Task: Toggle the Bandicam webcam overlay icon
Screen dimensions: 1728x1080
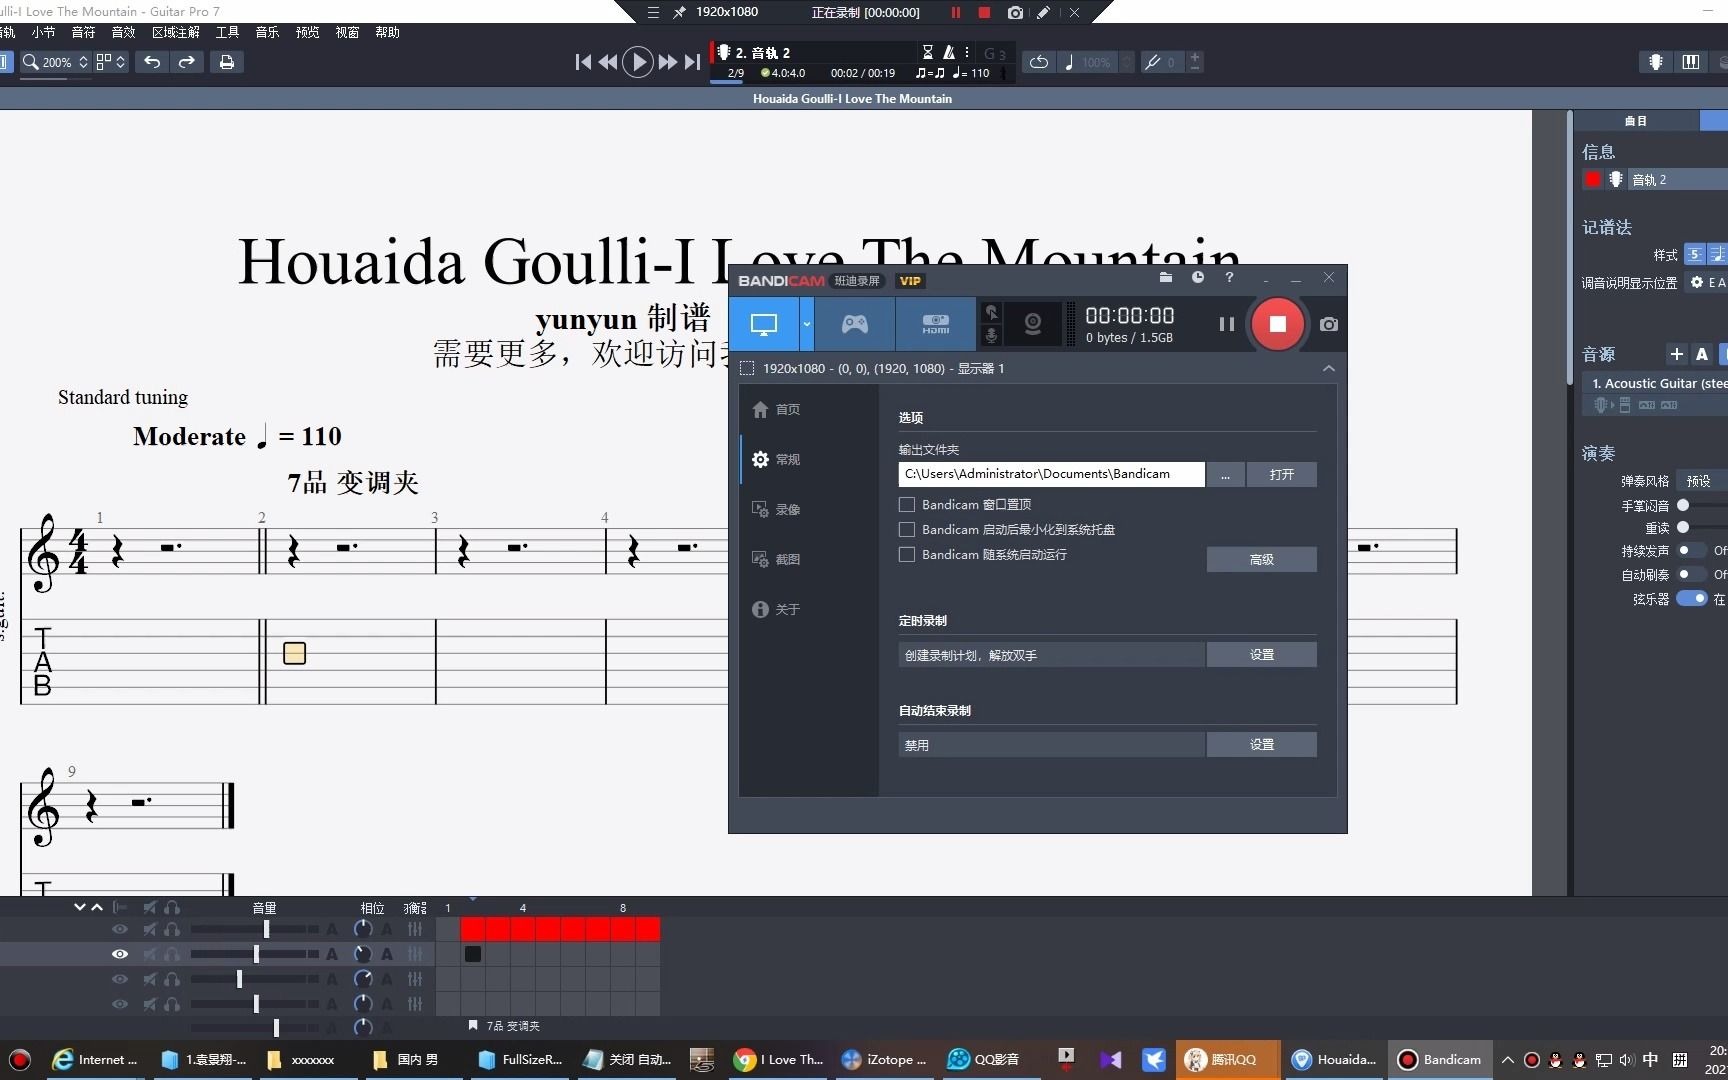Action: 1033,324
